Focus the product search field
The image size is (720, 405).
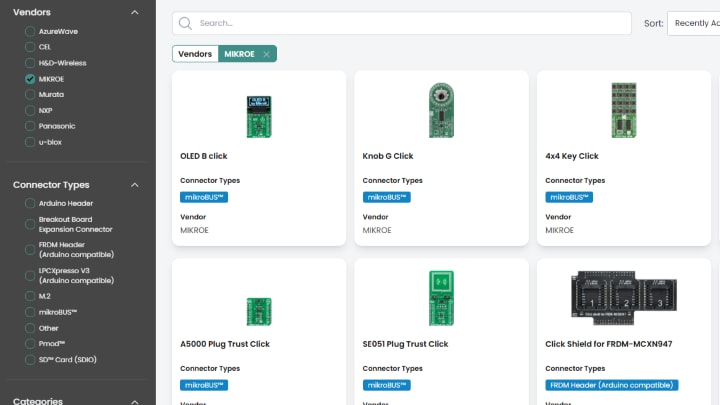point(410,23)
